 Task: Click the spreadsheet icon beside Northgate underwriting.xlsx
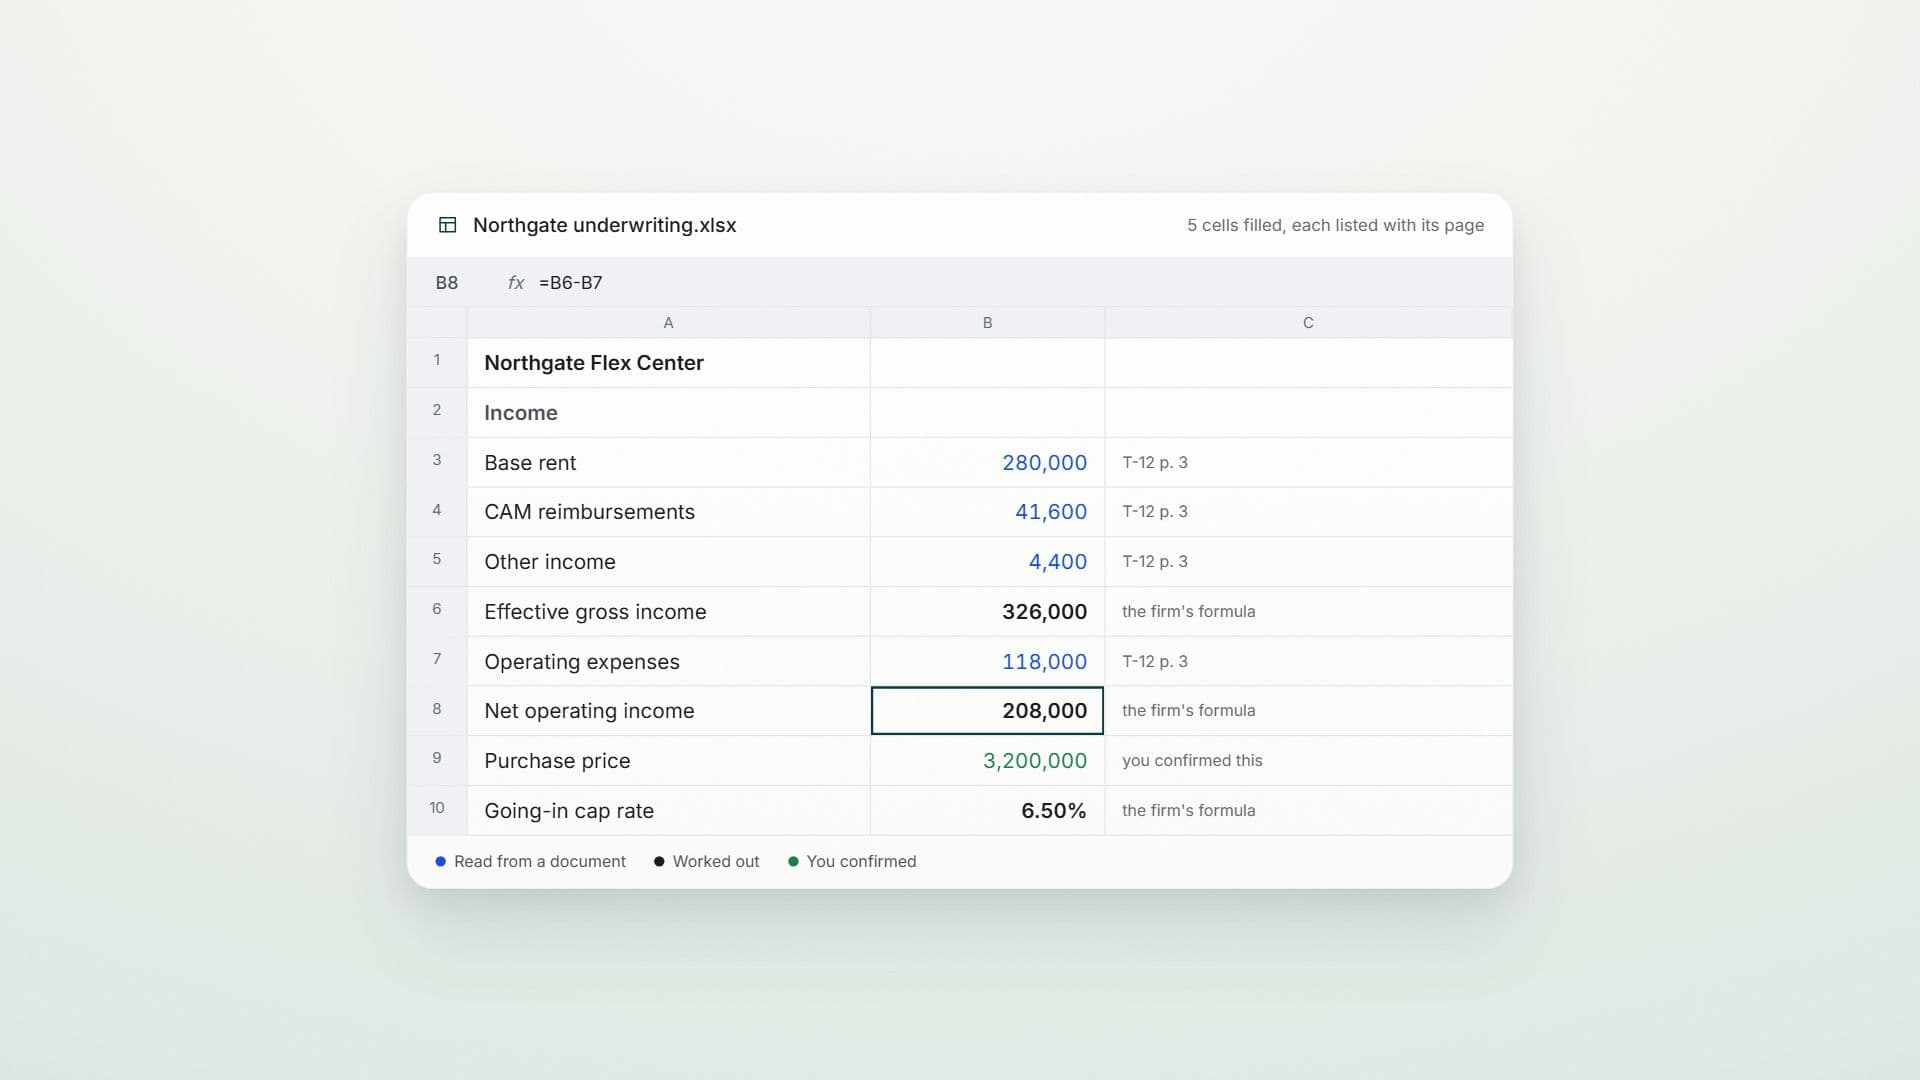pos(448,225)
